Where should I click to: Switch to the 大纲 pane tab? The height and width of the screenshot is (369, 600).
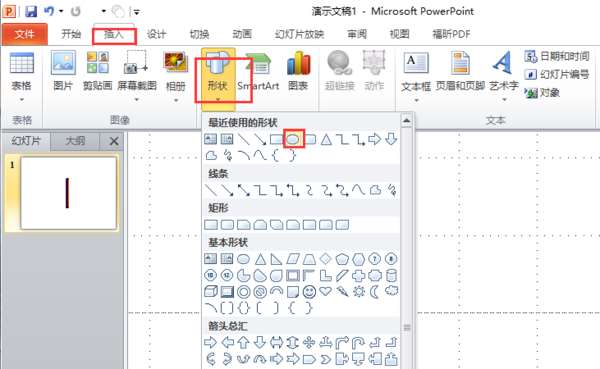coord(75,141)
